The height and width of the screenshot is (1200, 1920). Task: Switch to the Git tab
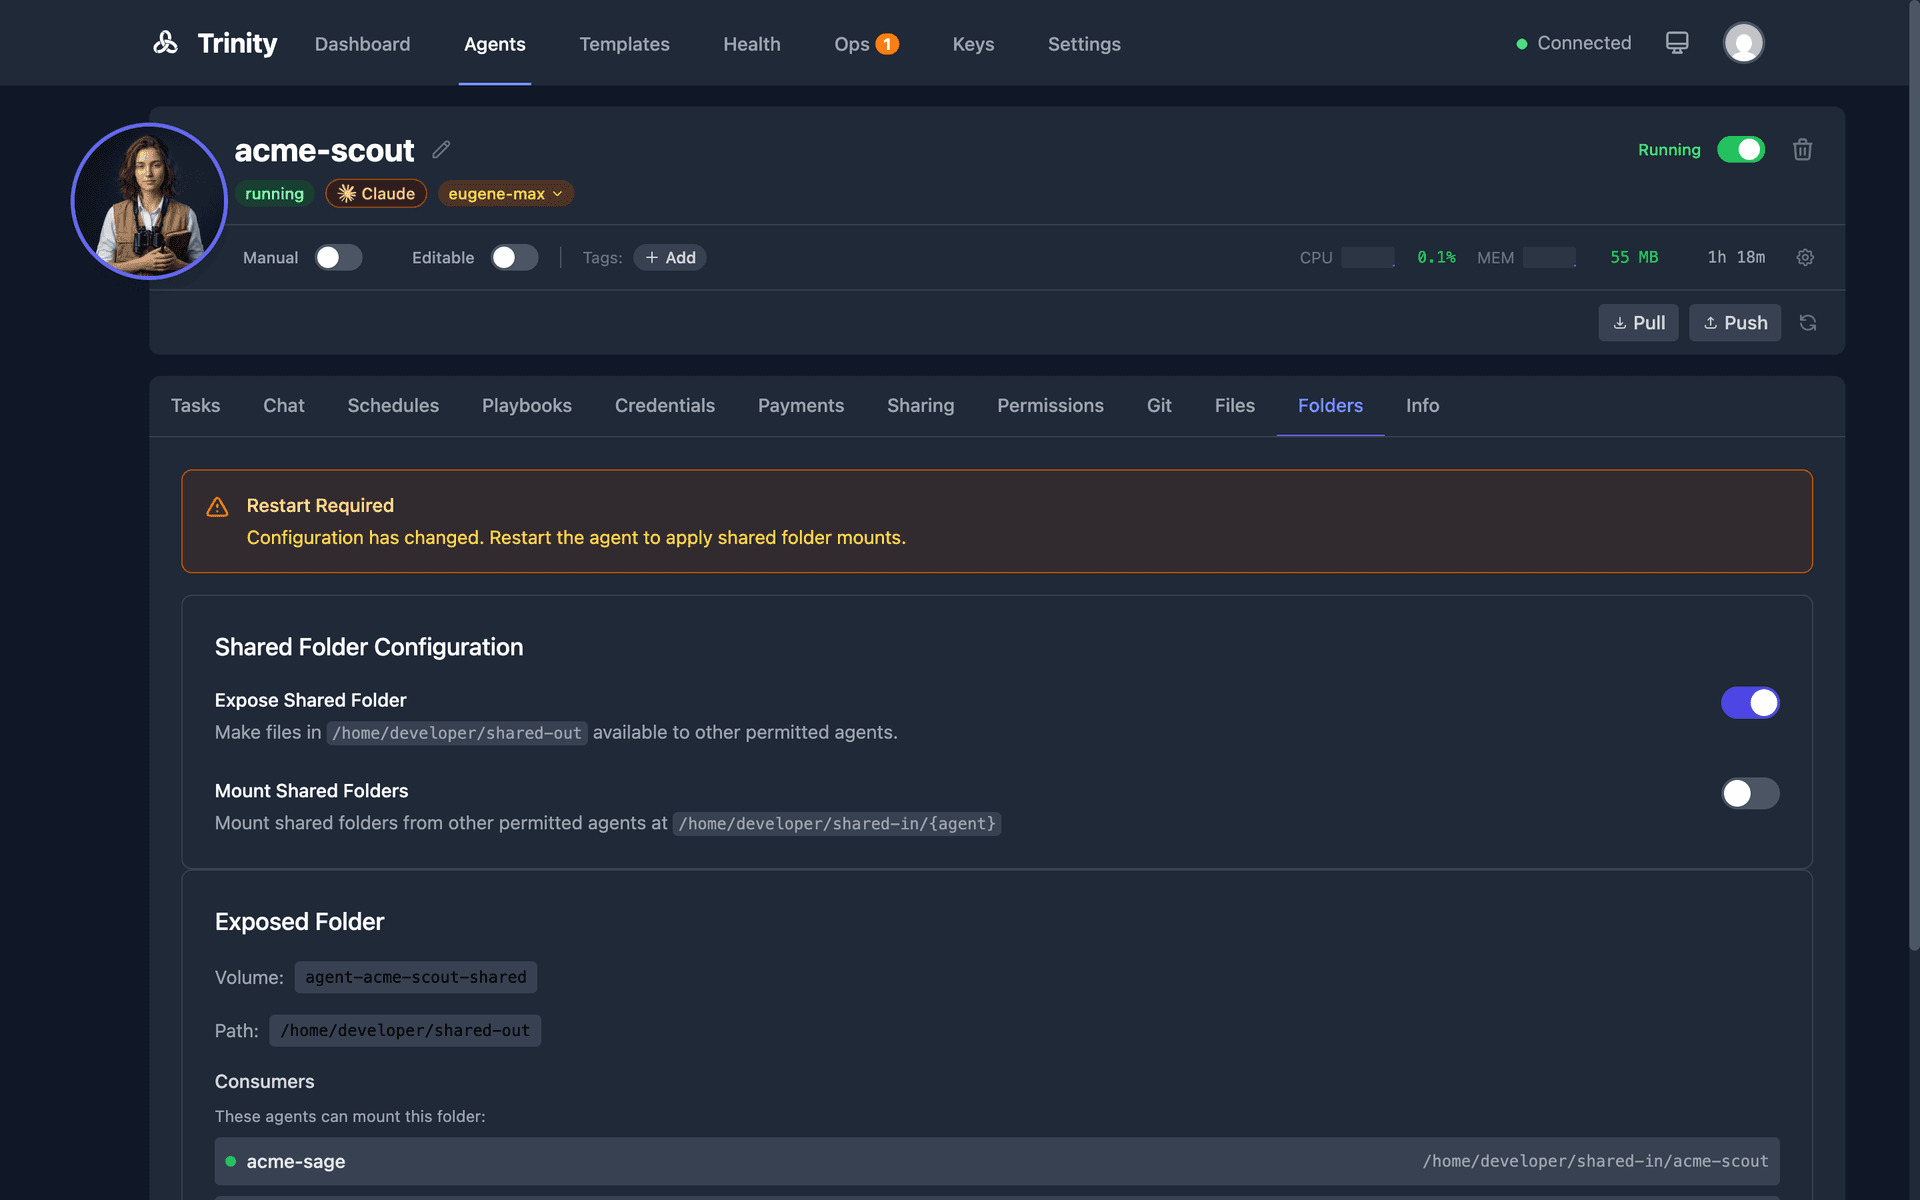(x=1159, y=406)
